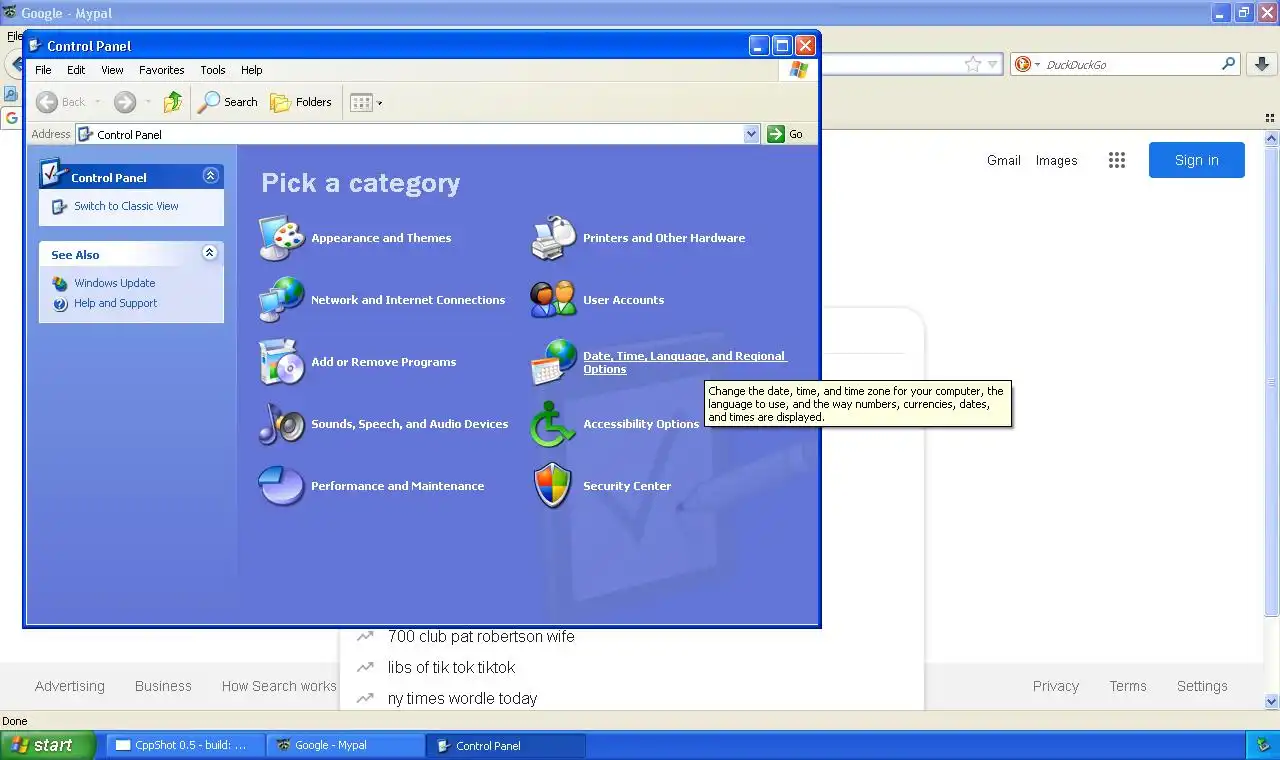
Task: Select suggestion 'libs of tik tok tiktok'
Action: 452,667
